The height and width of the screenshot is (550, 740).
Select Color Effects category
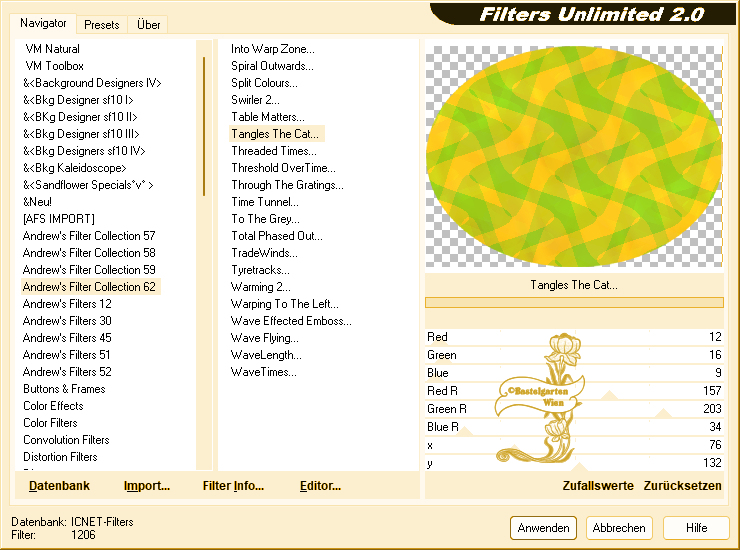tap(53, 406)
